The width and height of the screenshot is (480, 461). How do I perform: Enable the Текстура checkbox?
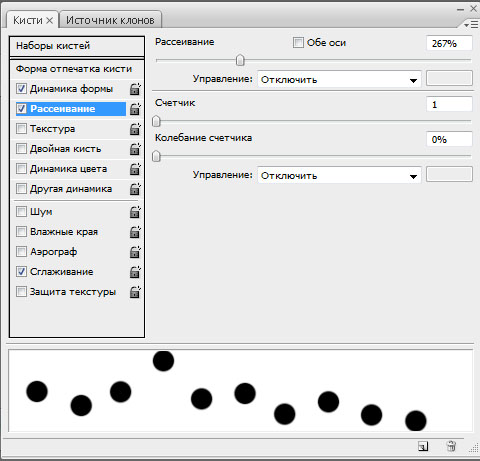[x=21, y=129]
